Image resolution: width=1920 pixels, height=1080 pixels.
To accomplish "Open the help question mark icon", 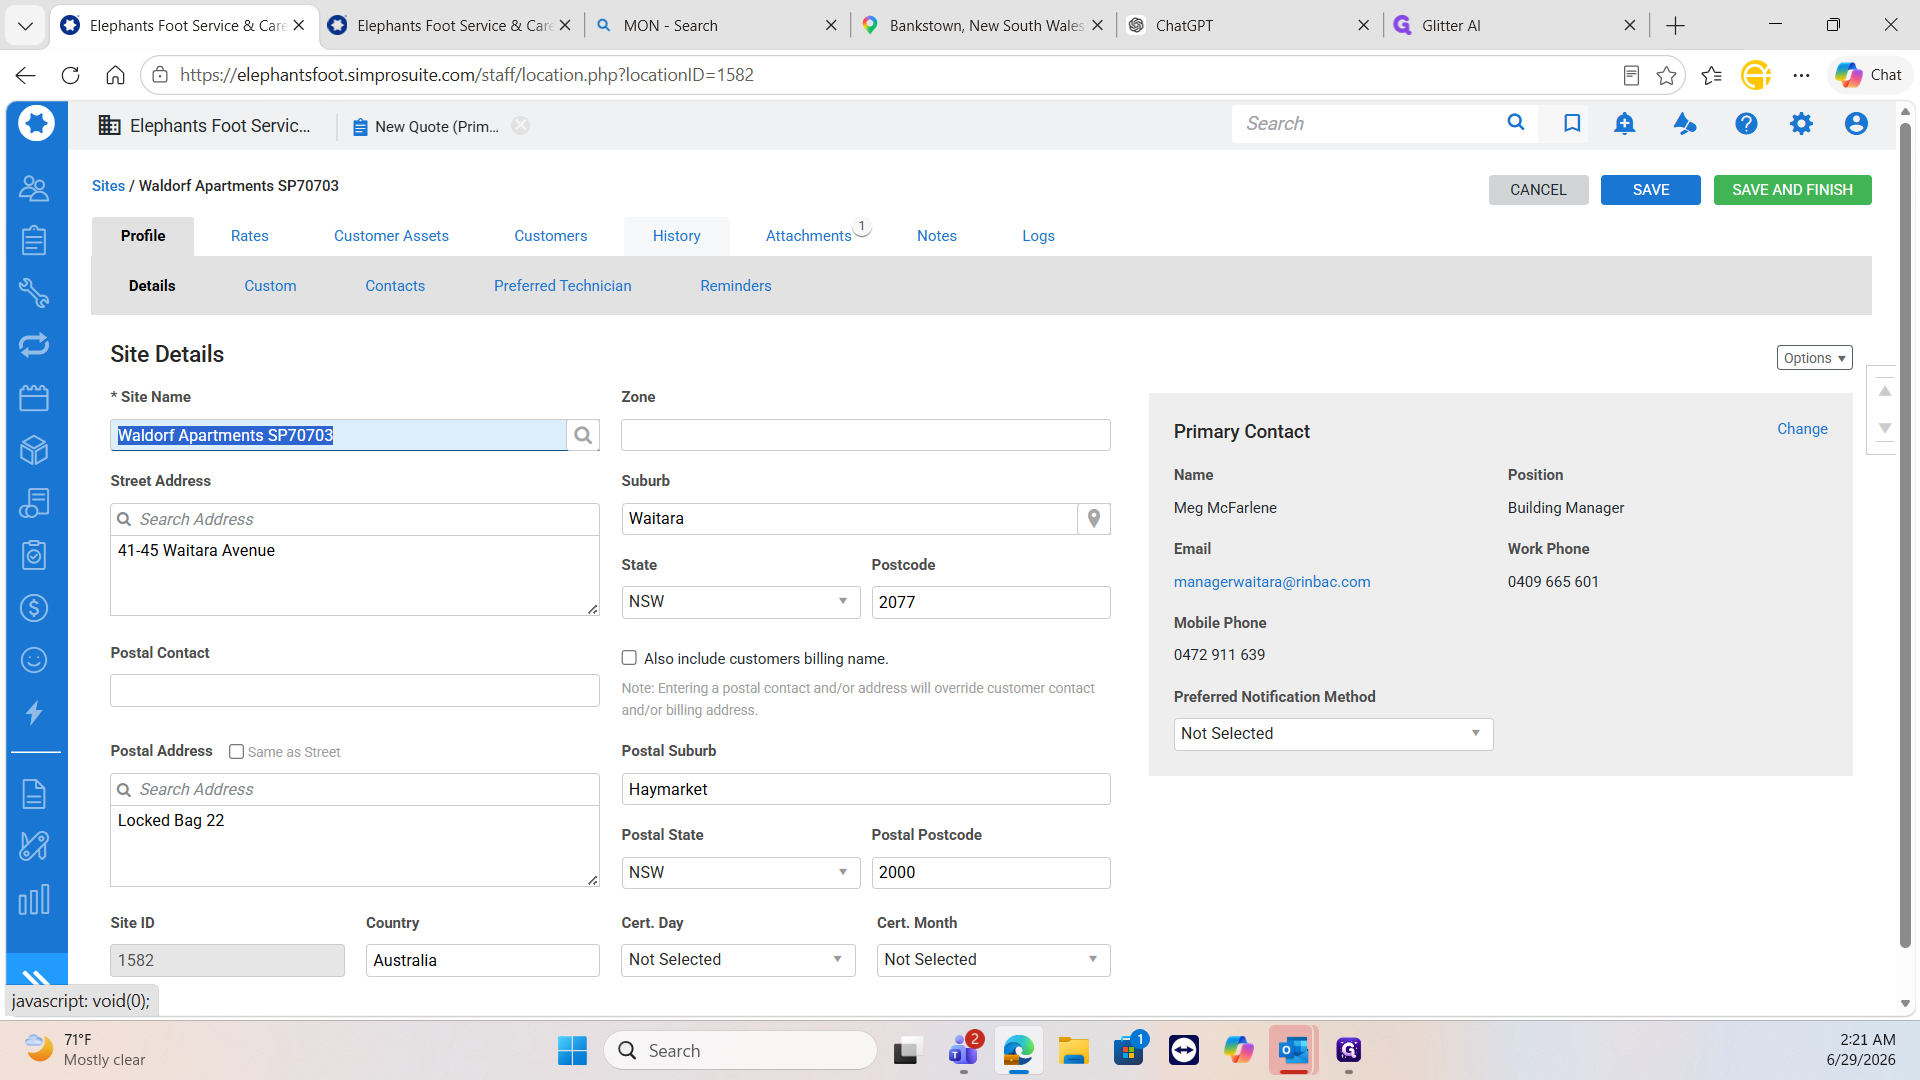I will (1746, 123).
